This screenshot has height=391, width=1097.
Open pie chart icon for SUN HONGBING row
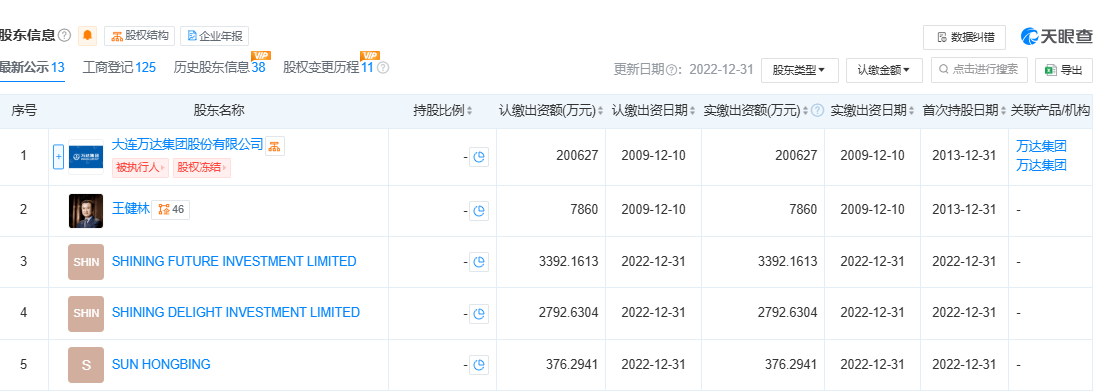(479, 365)
